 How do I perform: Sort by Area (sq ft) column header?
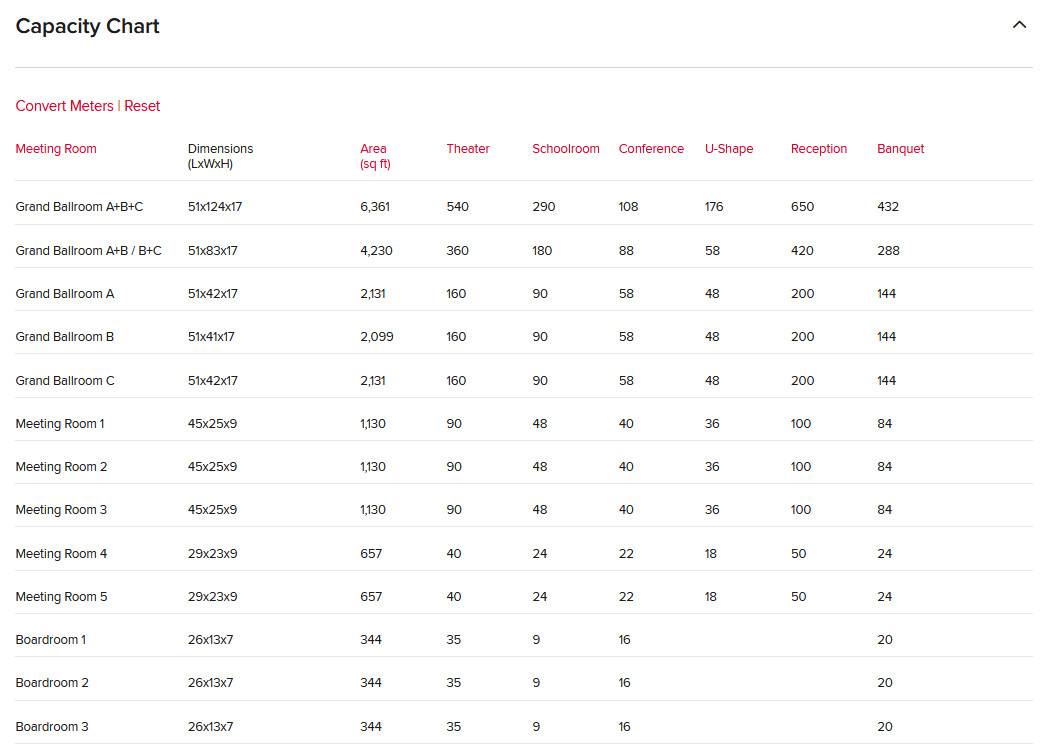pos(376,156)
